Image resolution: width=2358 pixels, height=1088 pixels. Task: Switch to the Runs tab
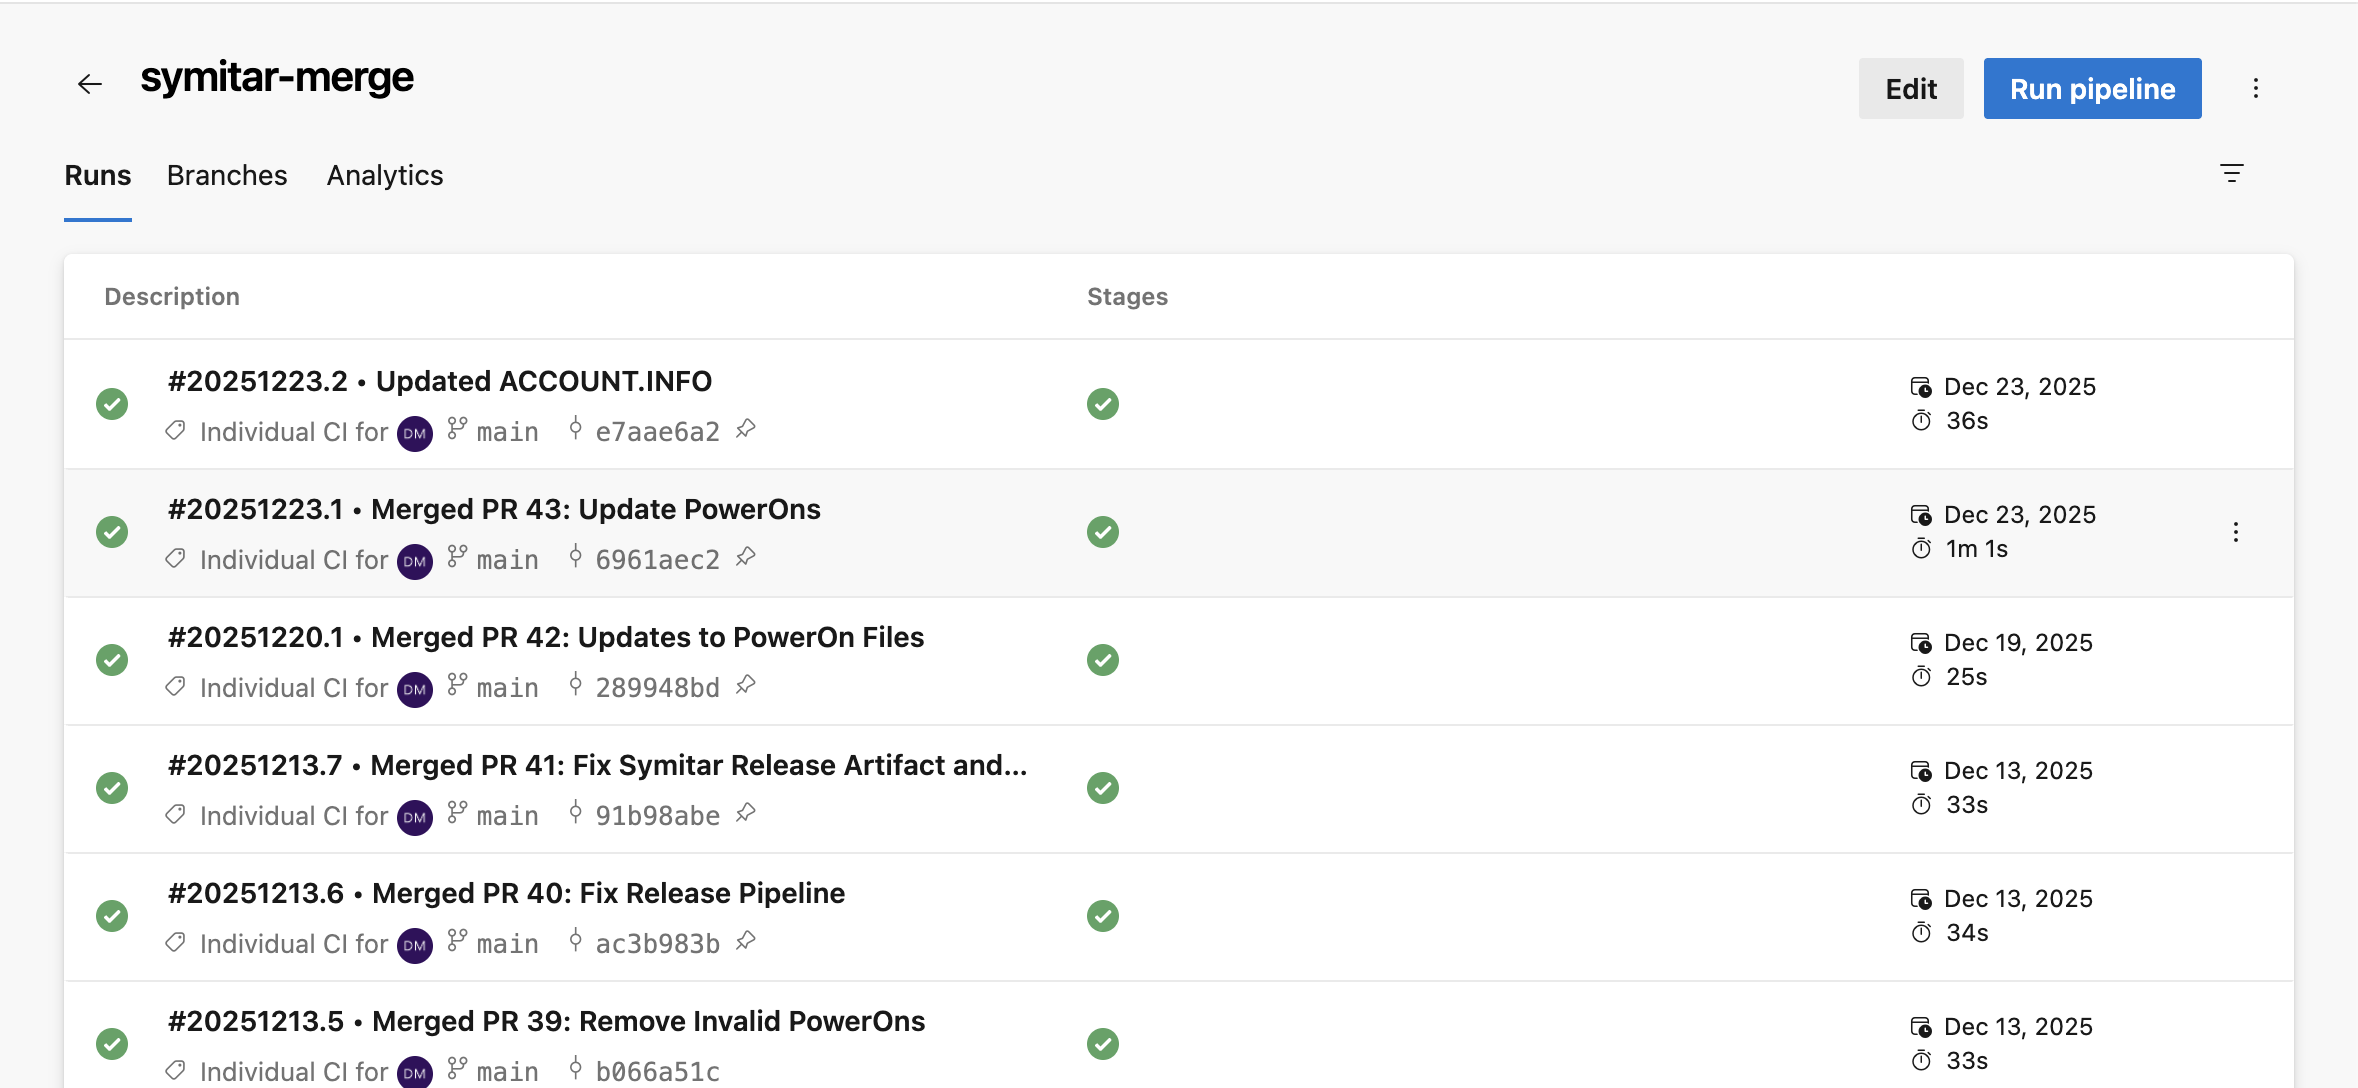pyautogui.click(x=98, y=175)
